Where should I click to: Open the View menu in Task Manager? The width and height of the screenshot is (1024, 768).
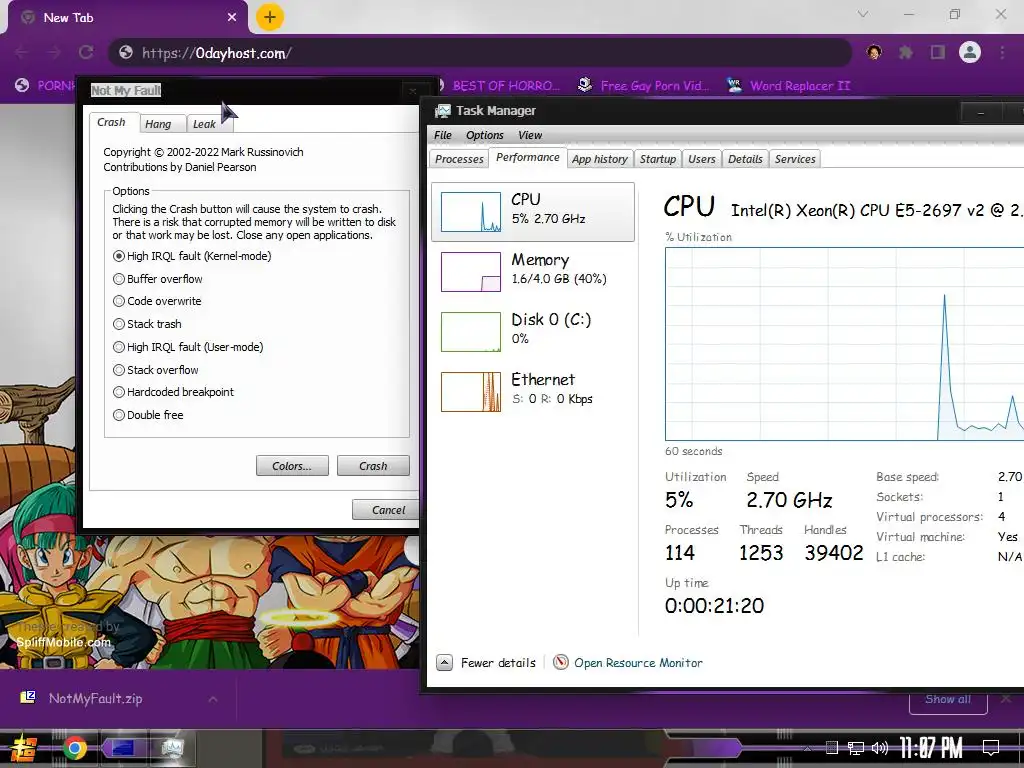[530, 135]
